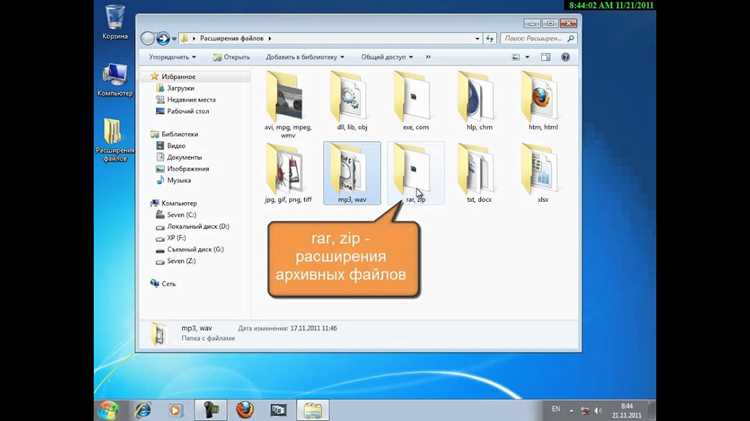This screenshot has width=750, height=421.
Task: Click the mp3, wav details pane icon
Action: pyautogui.click(x=159, y=333)
